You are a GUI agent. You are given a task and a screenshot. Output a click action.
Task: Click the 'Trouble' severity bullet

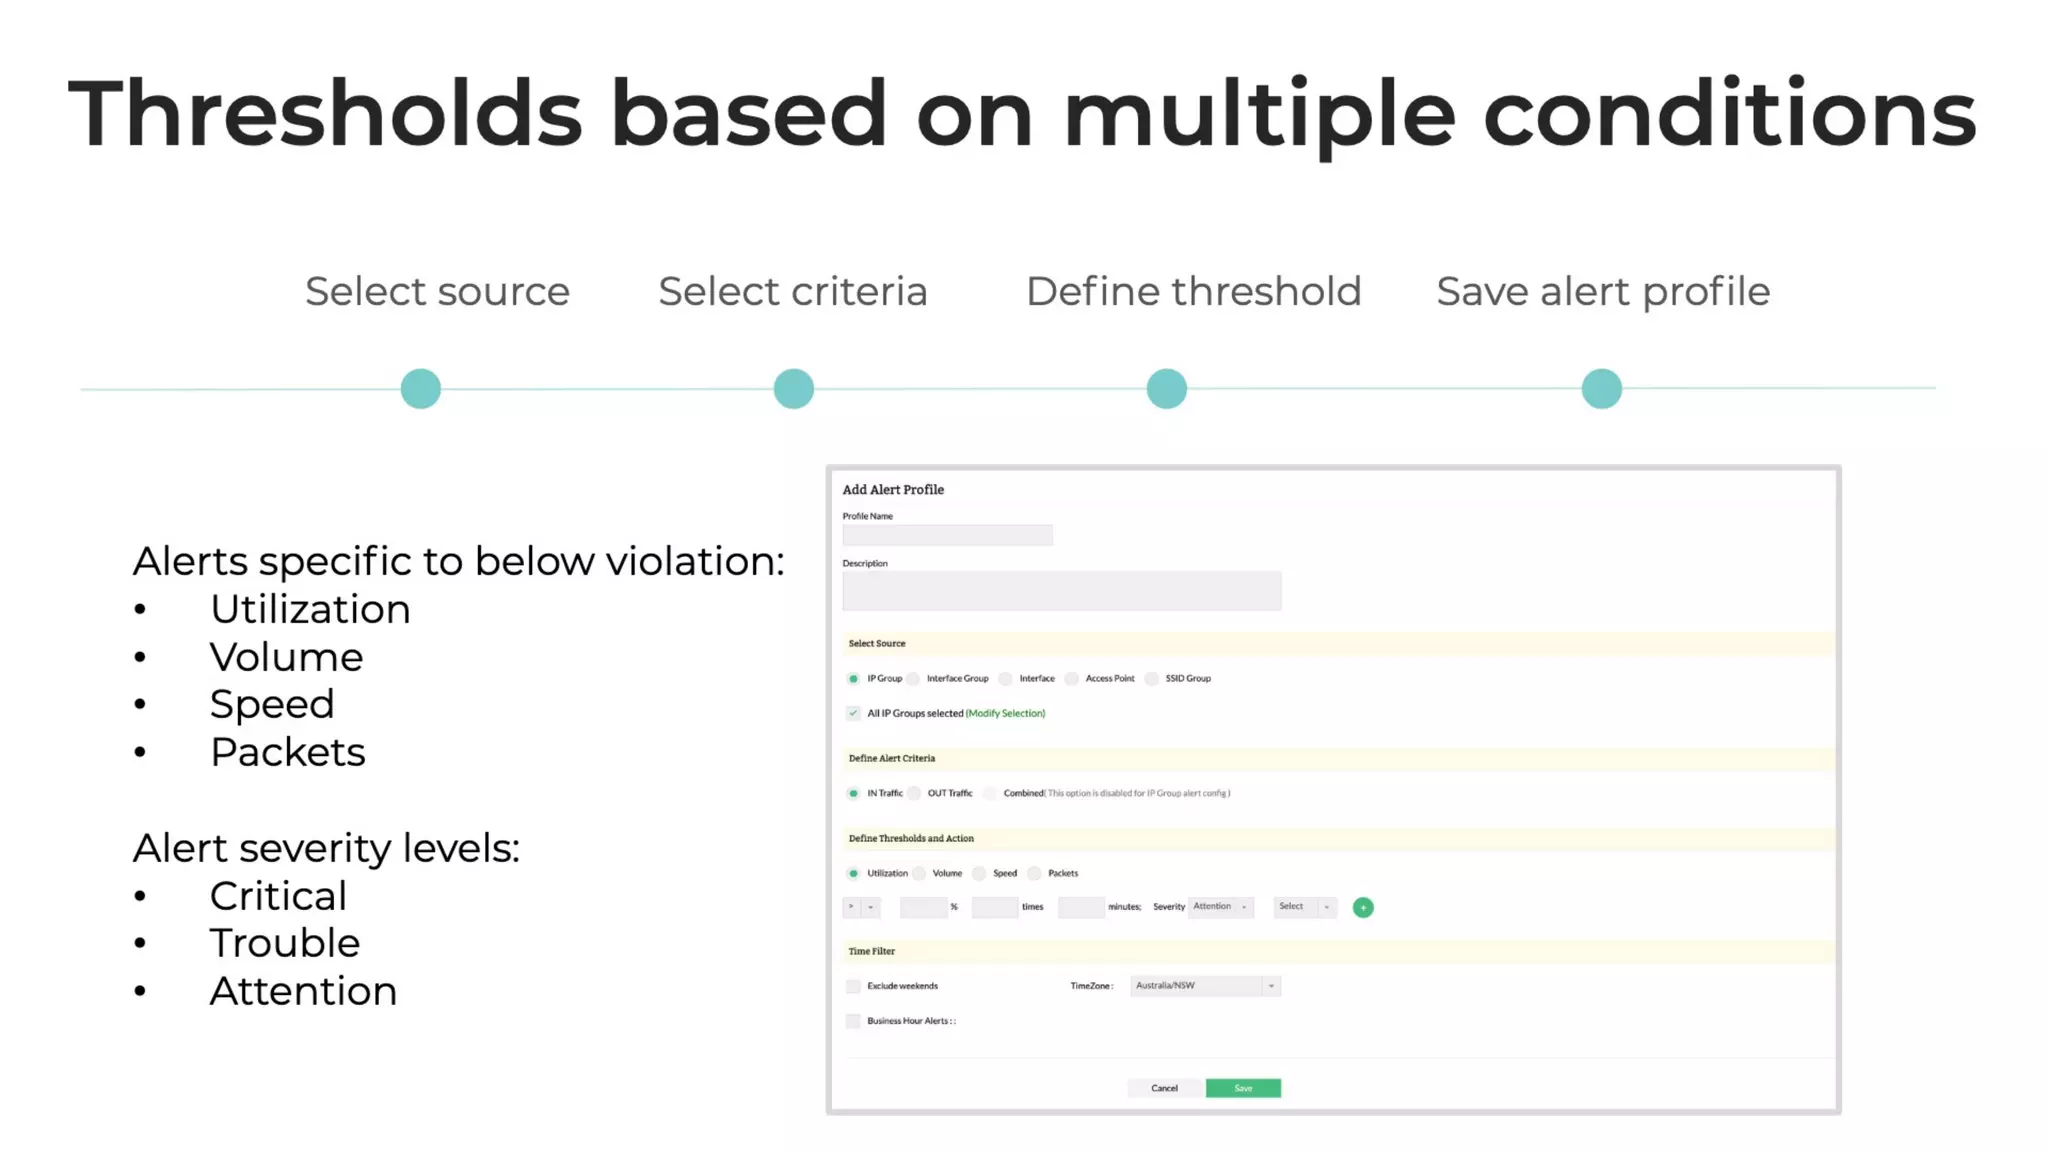tap(285, 943)
